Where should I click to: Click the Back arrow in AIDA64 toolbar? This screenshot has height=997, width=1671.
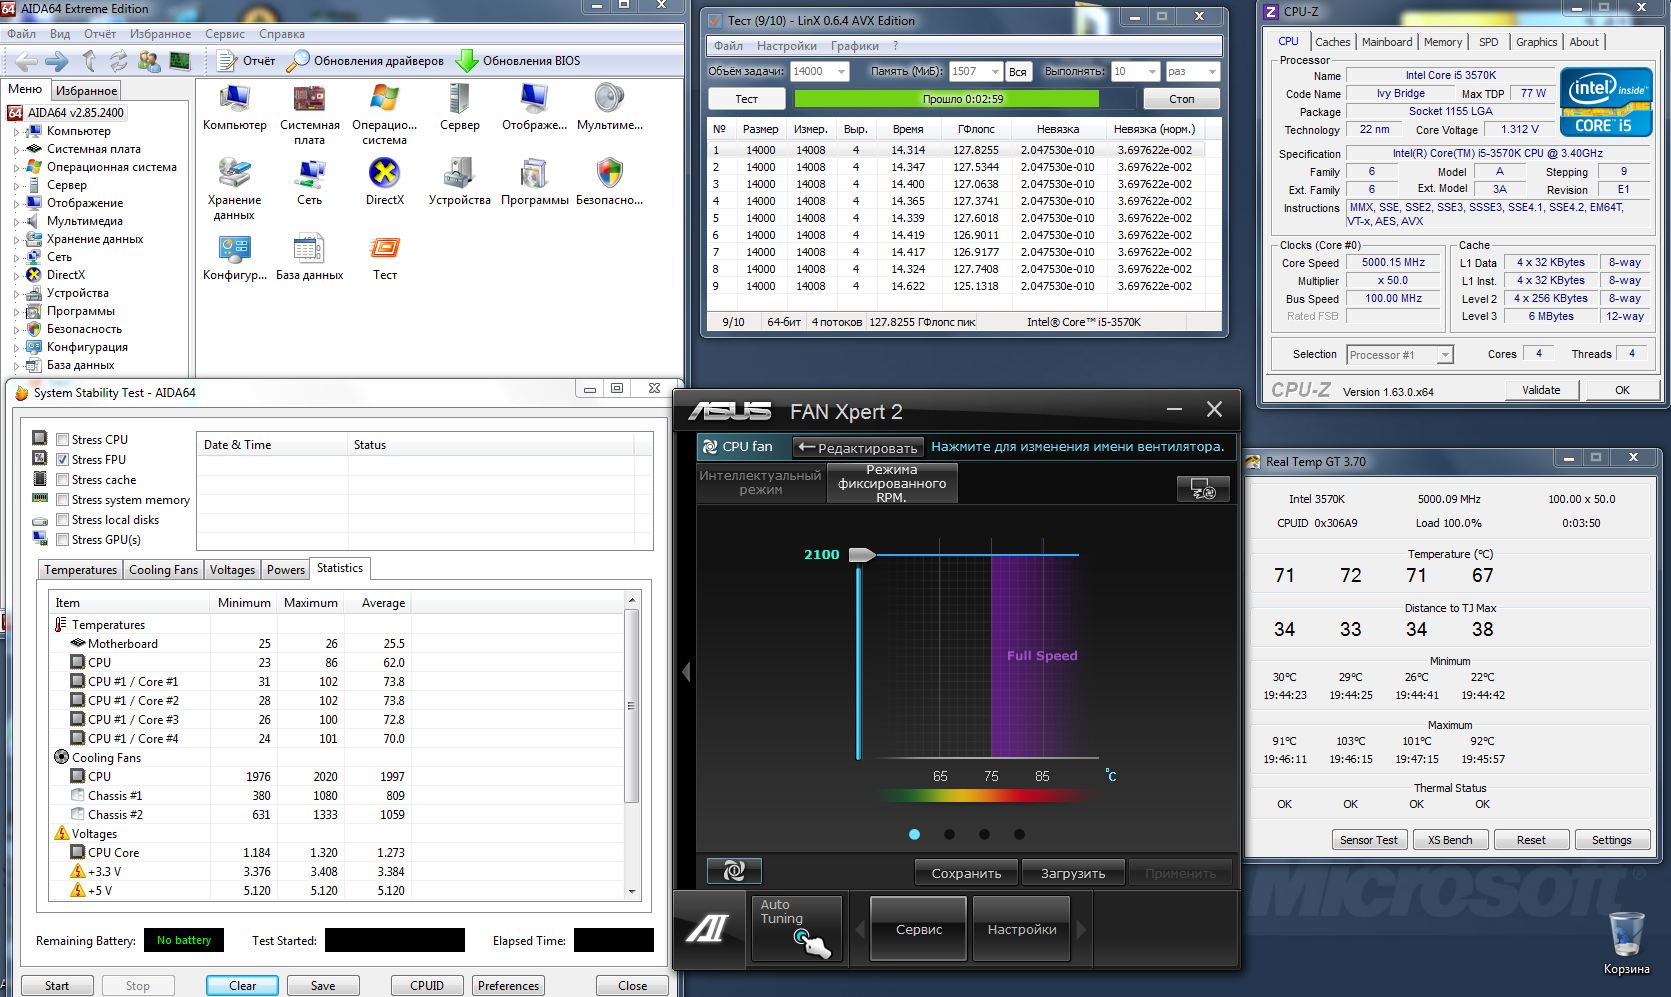pos(26,61)
